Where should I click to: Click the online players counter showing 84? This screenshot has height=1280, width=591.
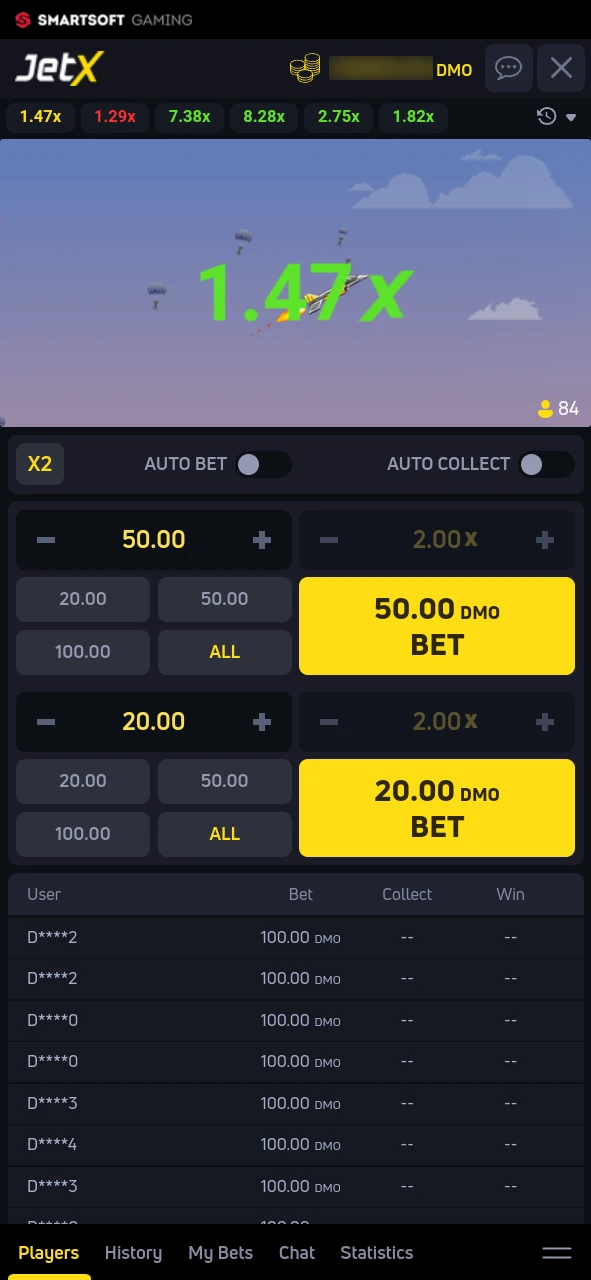click(x=558, y=408)
